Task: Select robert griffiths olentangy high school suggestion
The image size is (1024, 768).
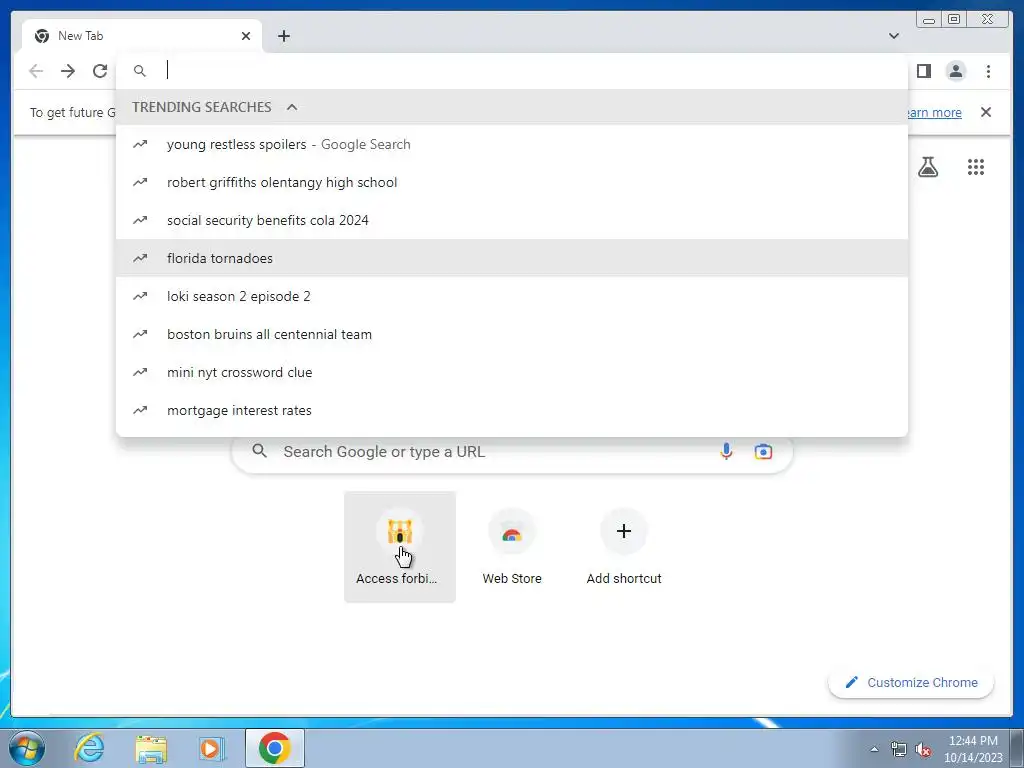Action: point(511,182)
